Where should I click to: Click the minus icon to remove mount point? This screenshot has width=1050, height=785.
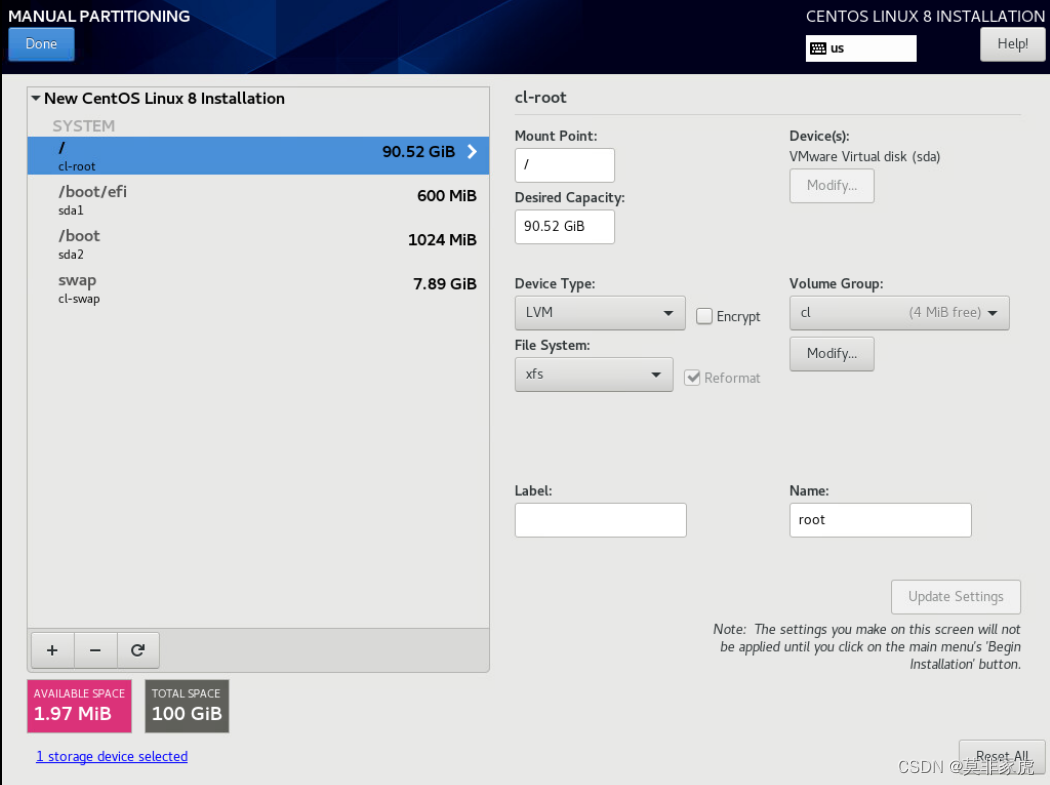coord(95,650)
